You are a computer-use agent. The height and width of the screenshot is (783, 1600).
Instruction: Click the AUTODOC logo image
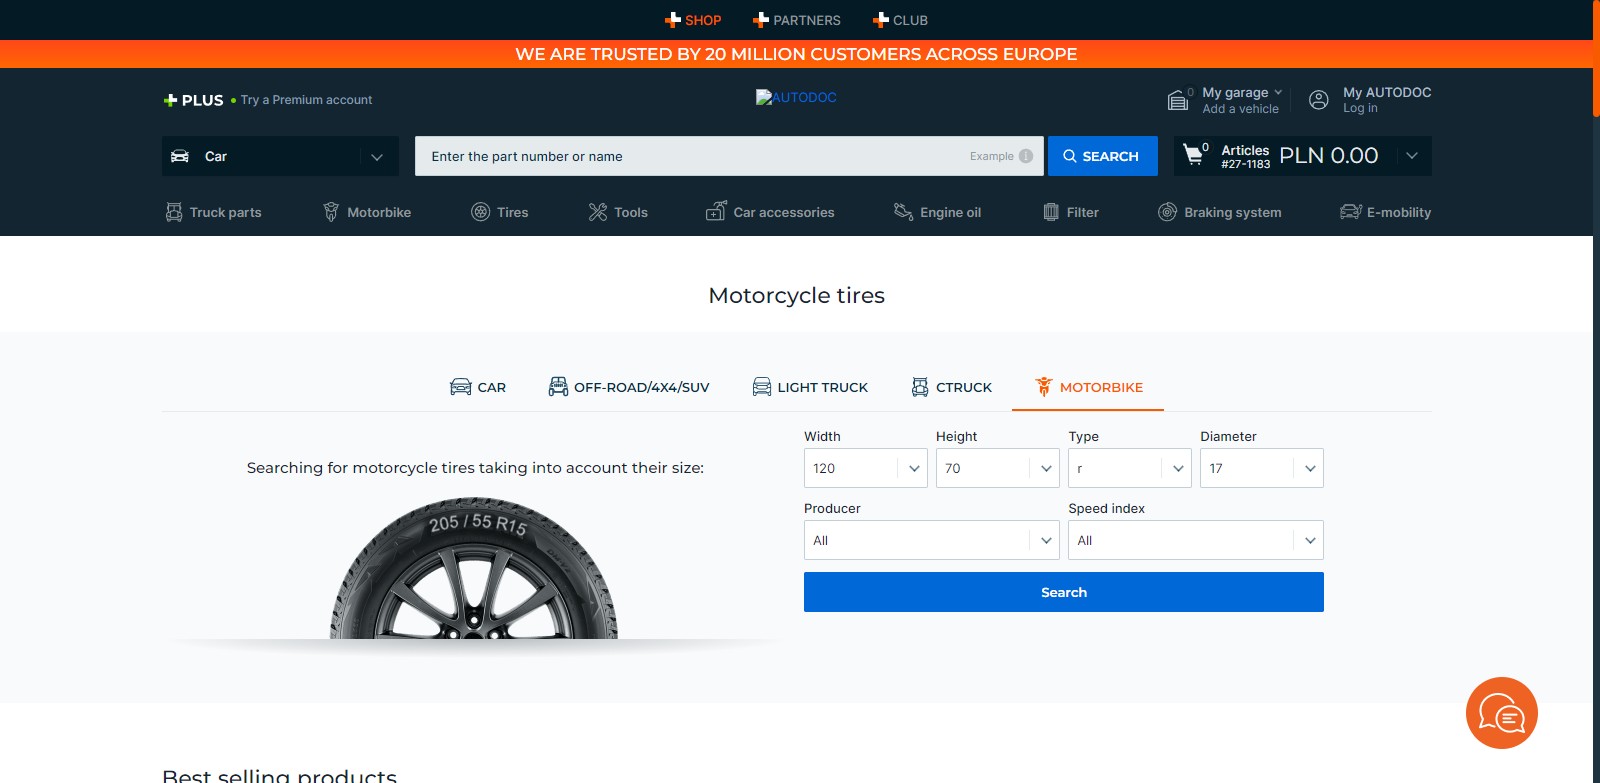(796, 97)
